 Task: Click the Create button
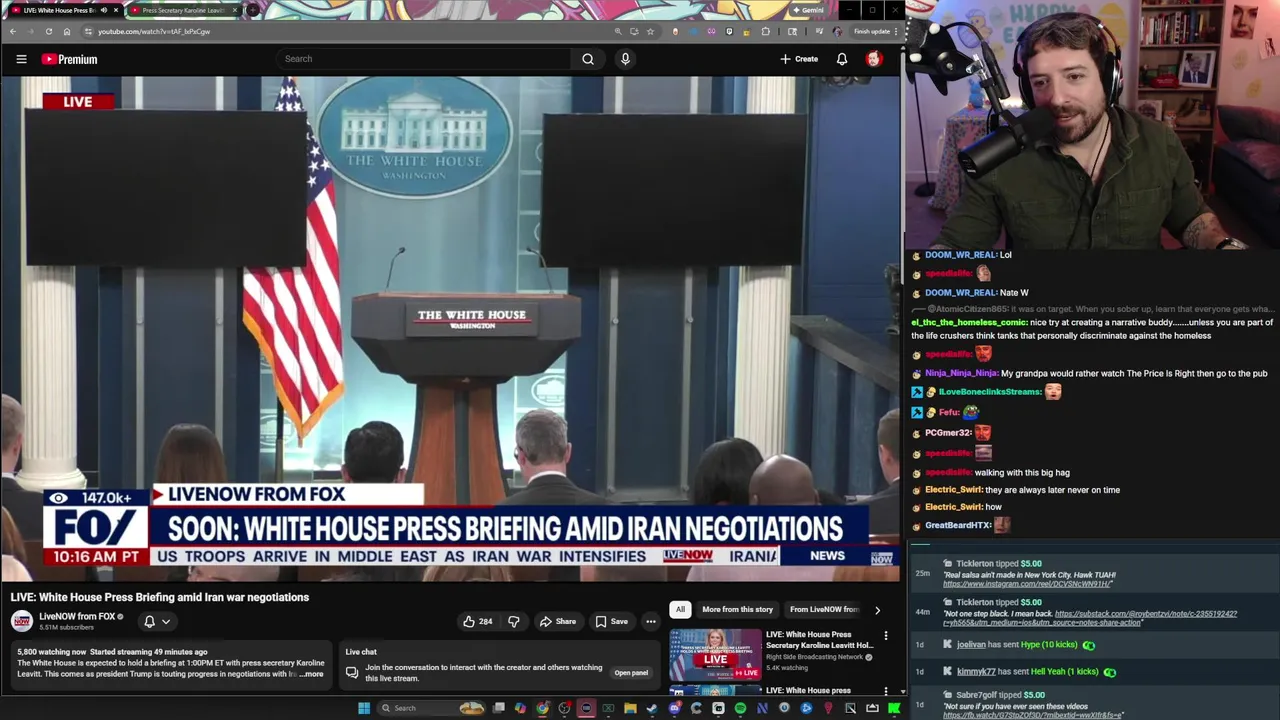(799, 59)
